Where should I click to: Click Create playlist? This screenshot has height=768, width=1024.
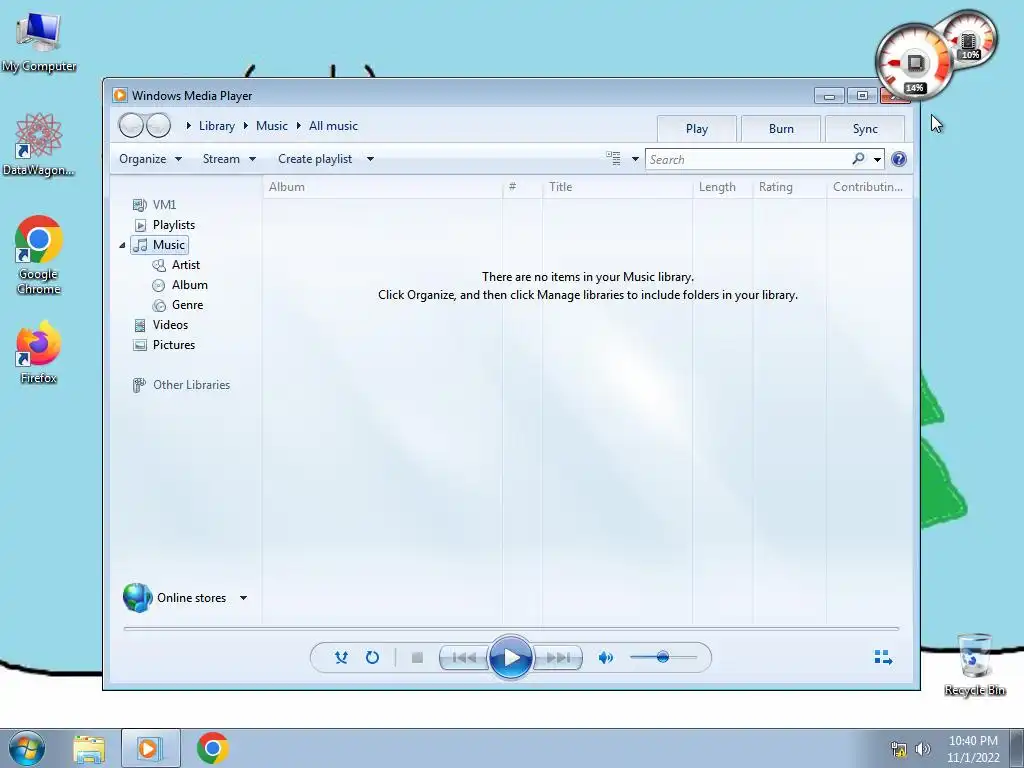click(x=315, y=159)
